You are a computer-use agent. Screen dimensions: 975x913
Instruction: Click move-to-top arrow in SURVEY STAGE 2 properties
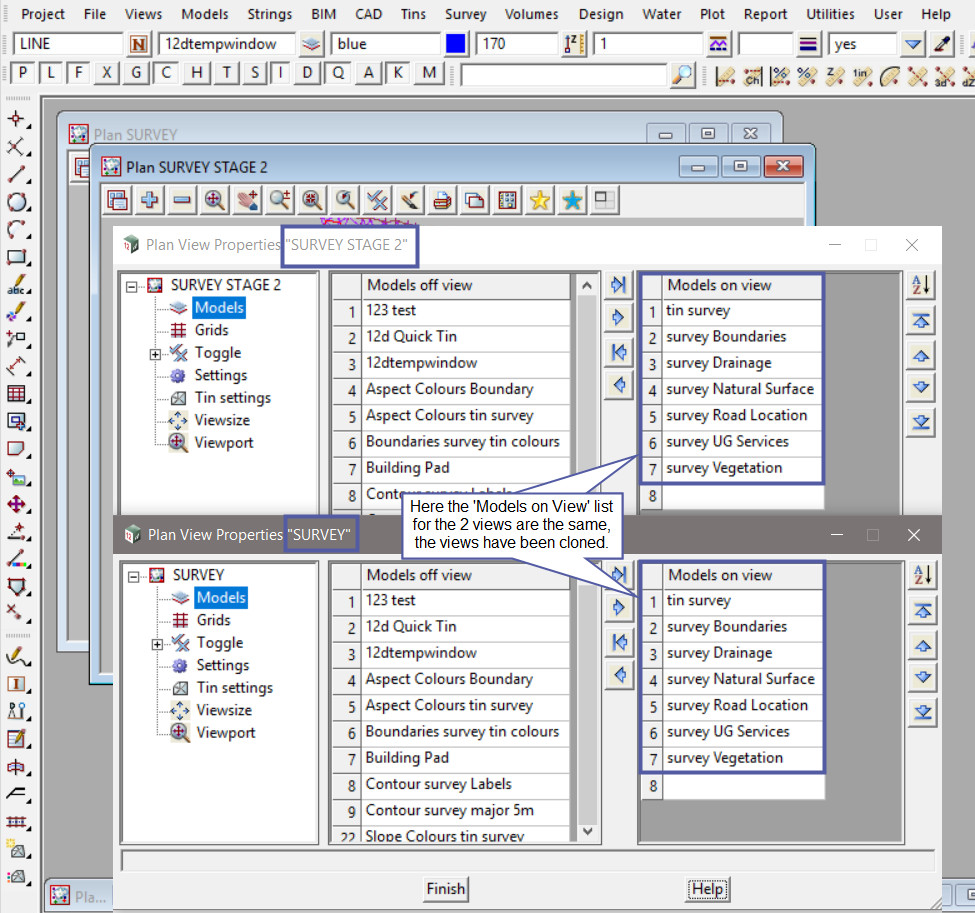tap(922, 321)
